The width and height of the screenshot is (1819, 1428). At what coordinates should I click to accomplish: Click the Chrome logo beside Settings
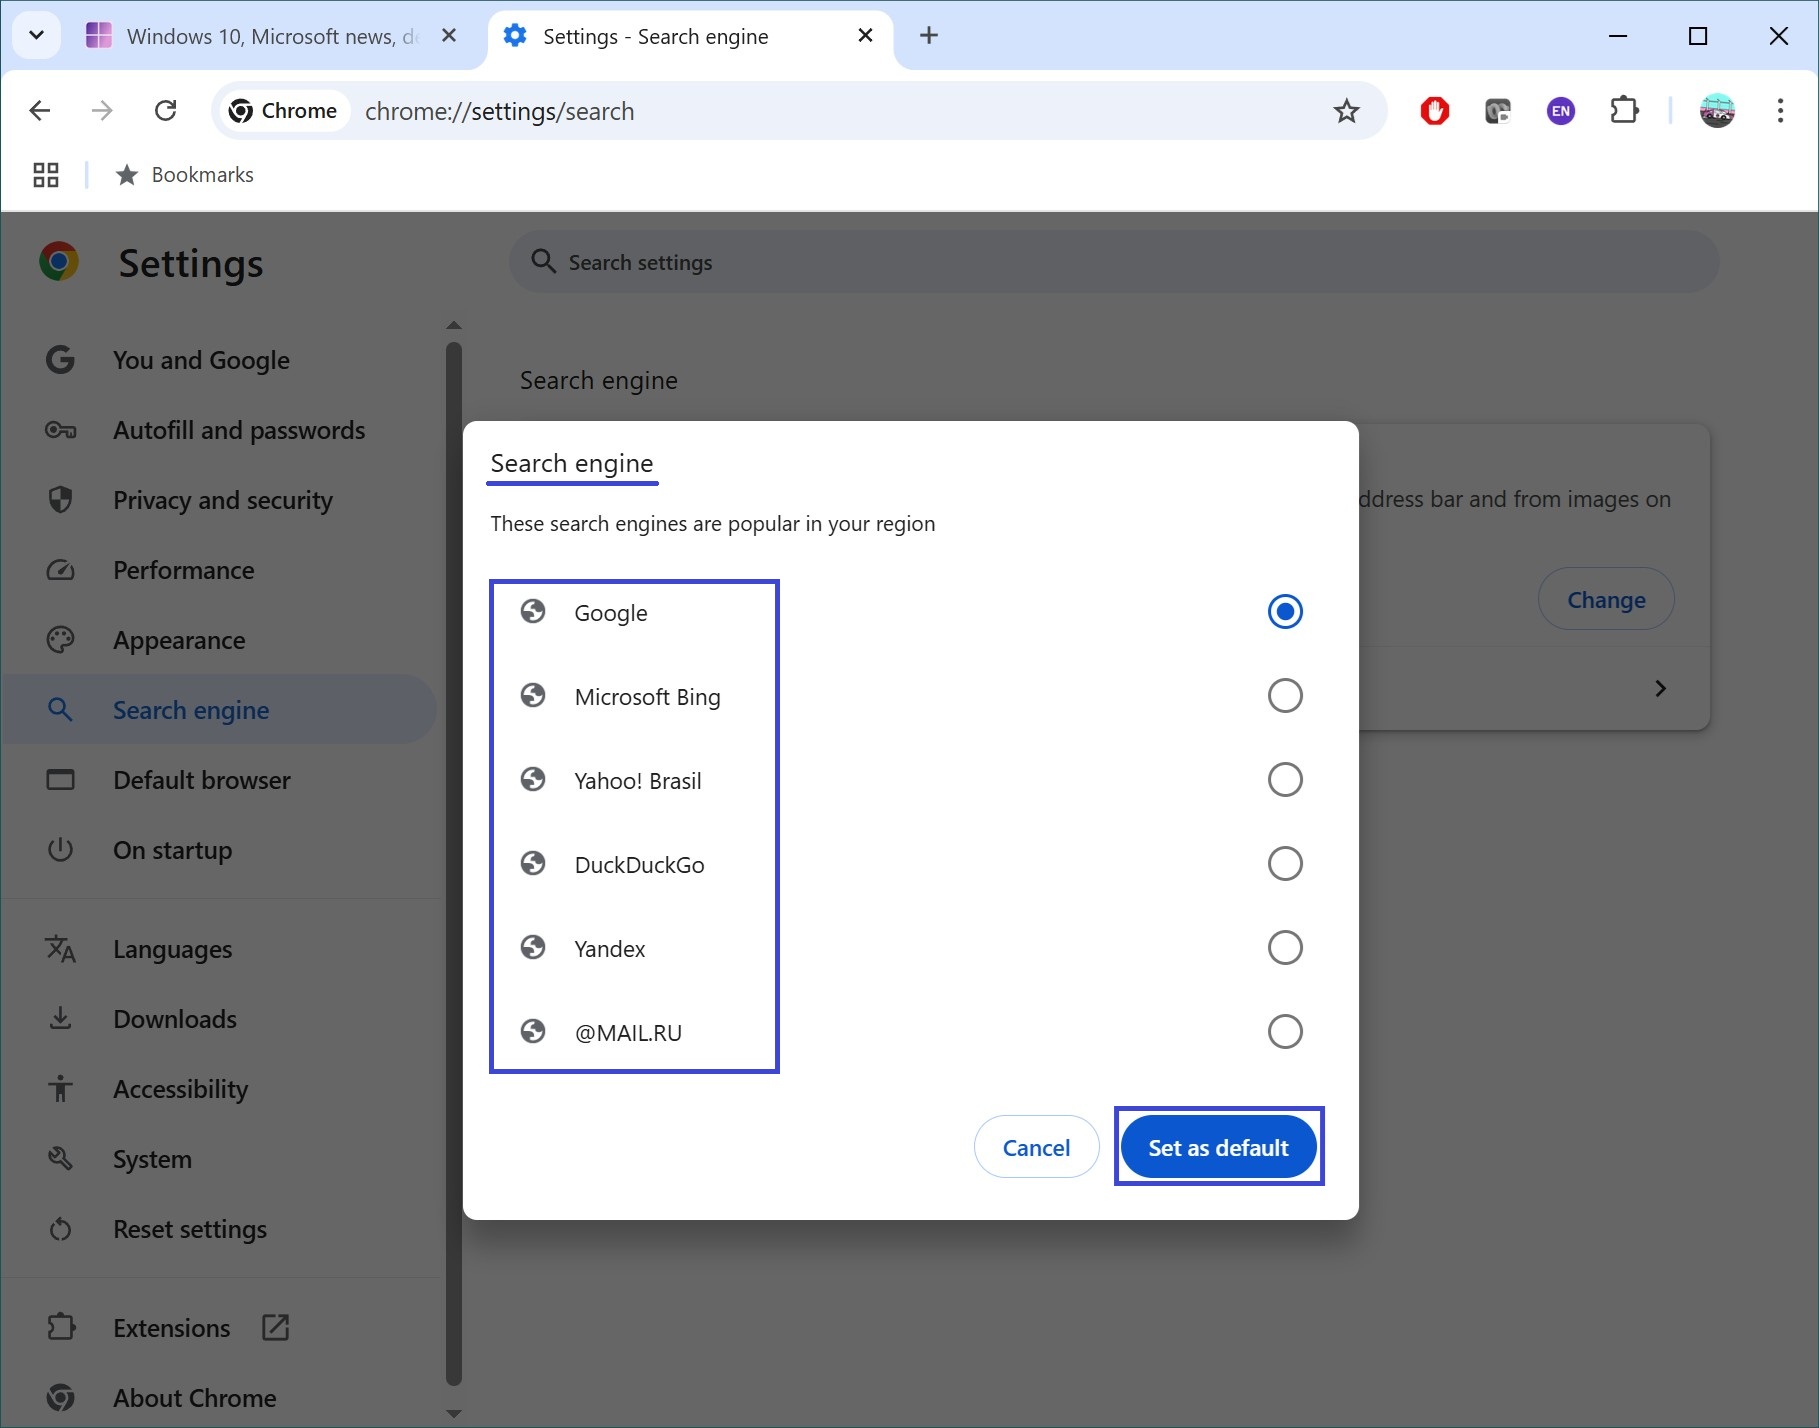pyautogui.click(x=59, y=262)
